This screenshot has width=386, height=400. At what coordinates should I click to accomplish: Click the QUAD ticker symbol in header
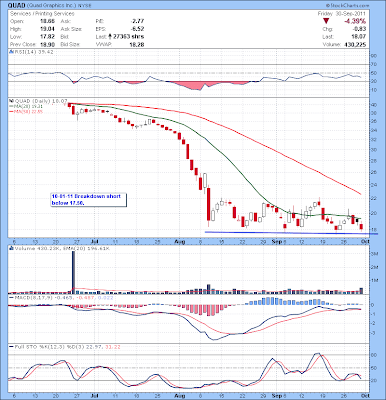[16, 5]
